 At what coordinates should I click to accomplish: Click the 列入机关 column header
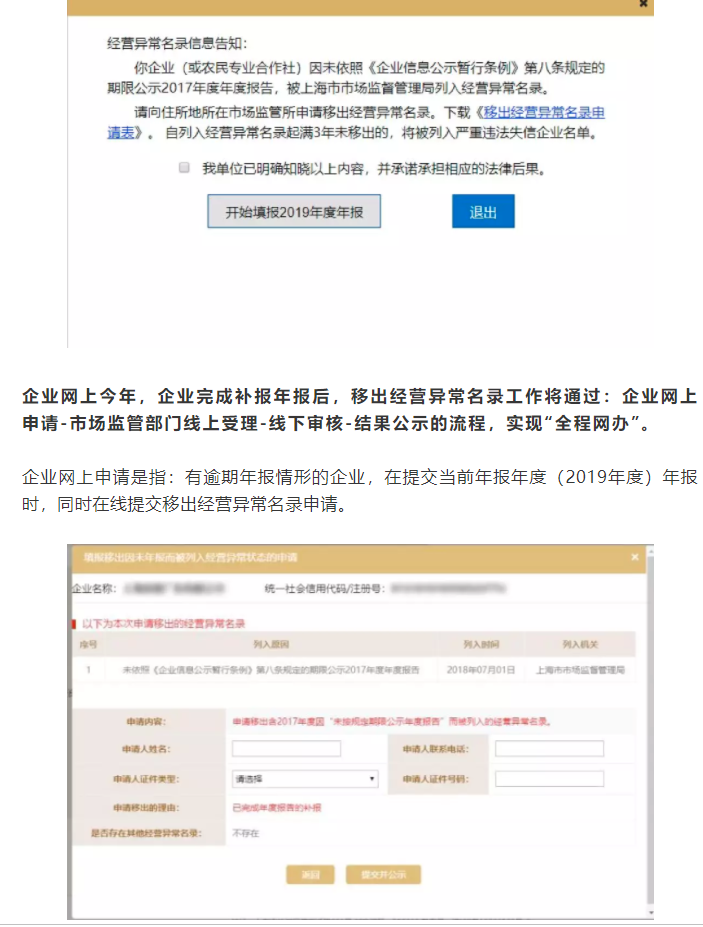pos(580,645)
